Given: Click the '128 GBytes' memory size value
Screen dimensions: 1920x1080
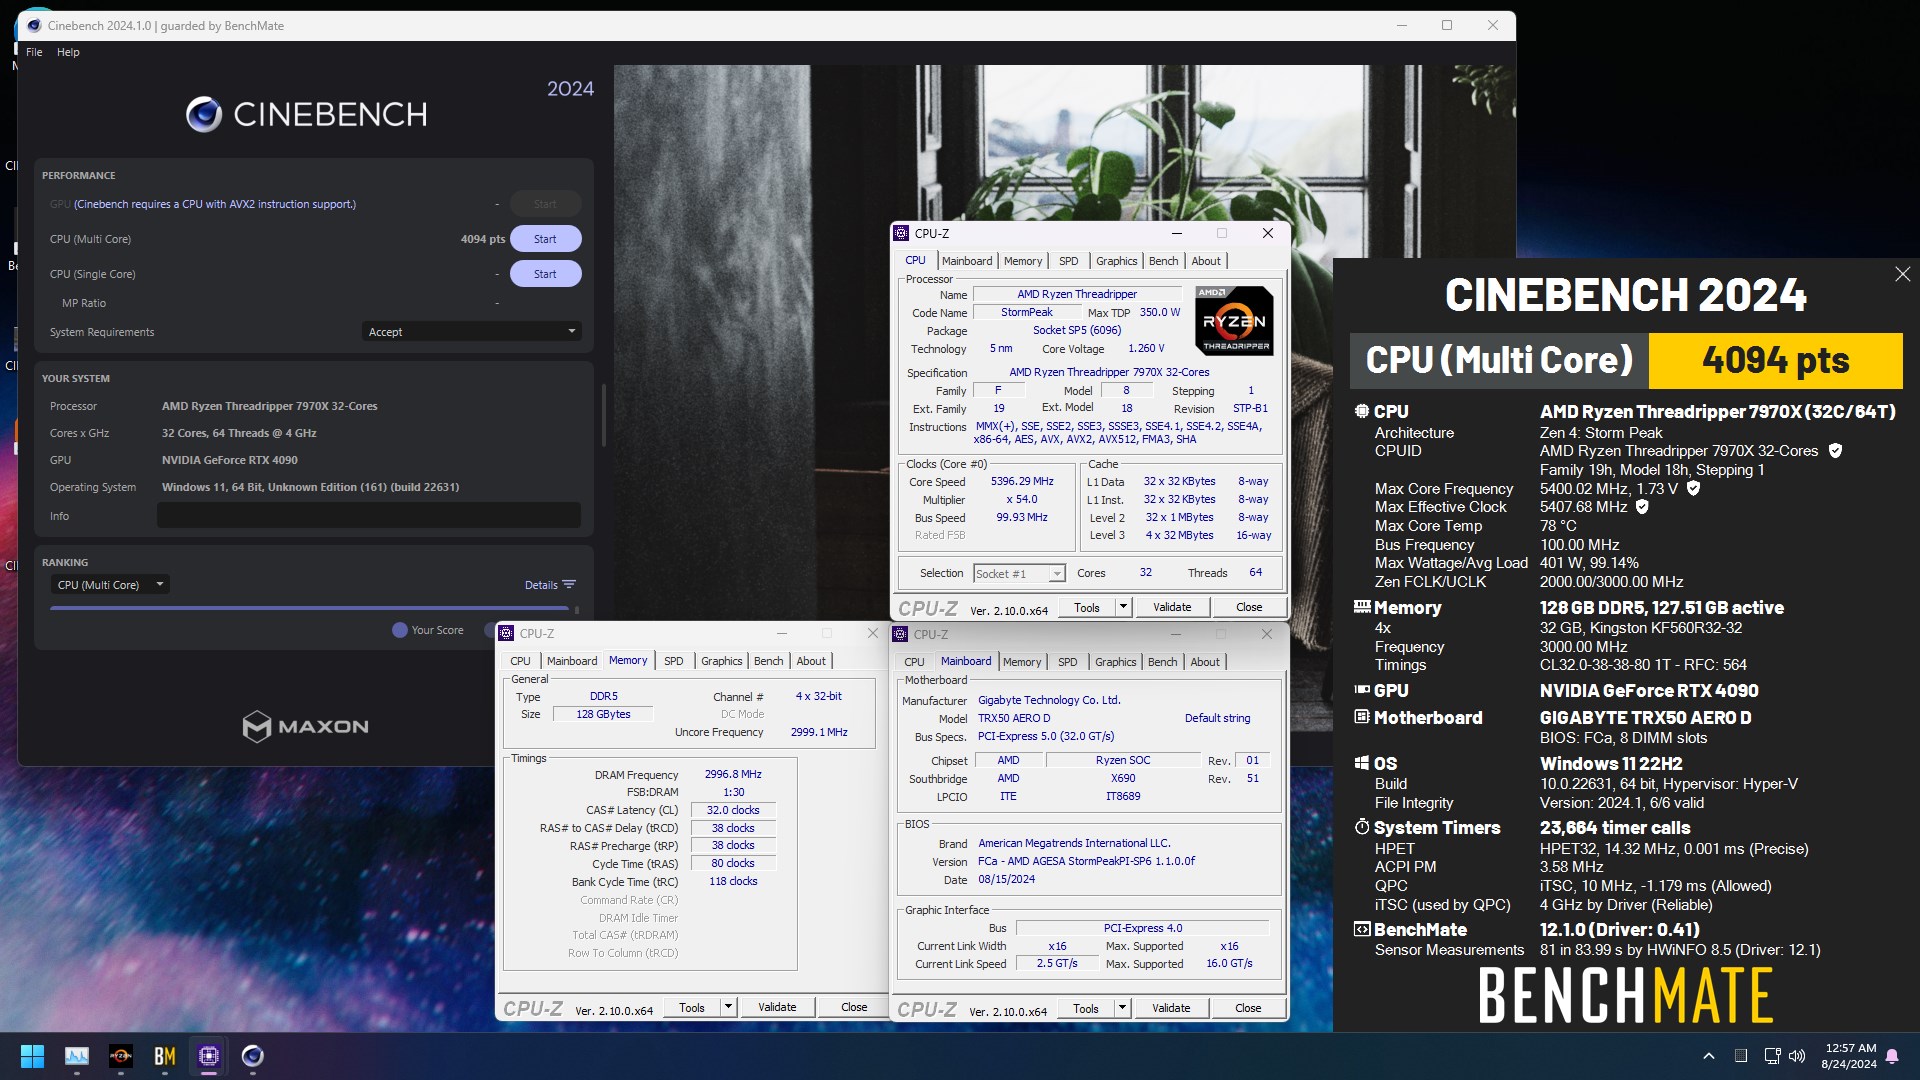Looking at the screenshot, I should coord(603,714).
